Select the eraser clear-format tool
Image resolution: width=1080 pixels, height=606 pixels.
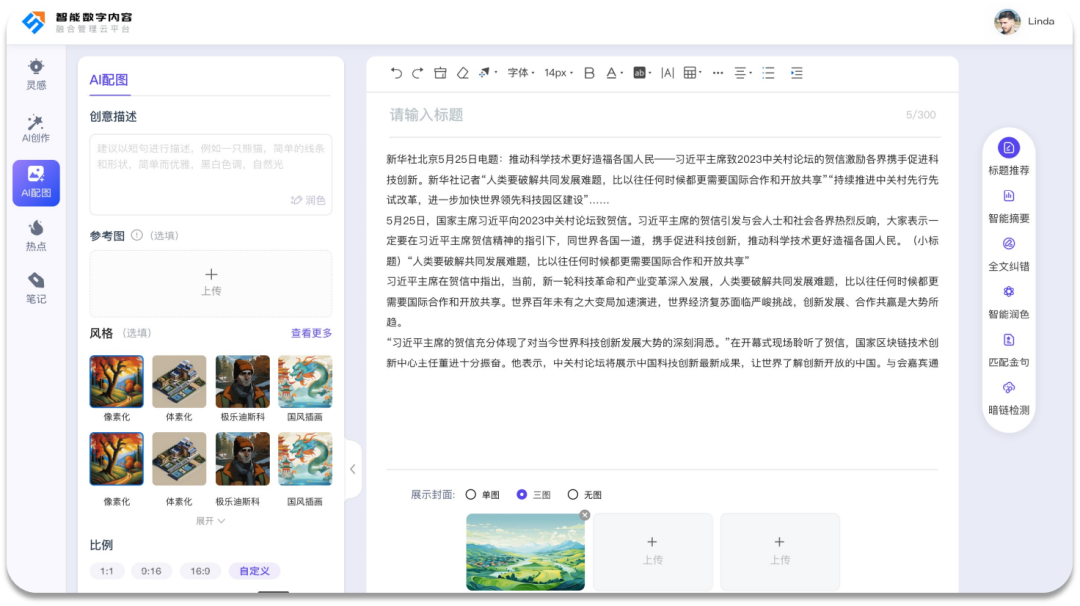pyautogui.click(x=462, y=73)
